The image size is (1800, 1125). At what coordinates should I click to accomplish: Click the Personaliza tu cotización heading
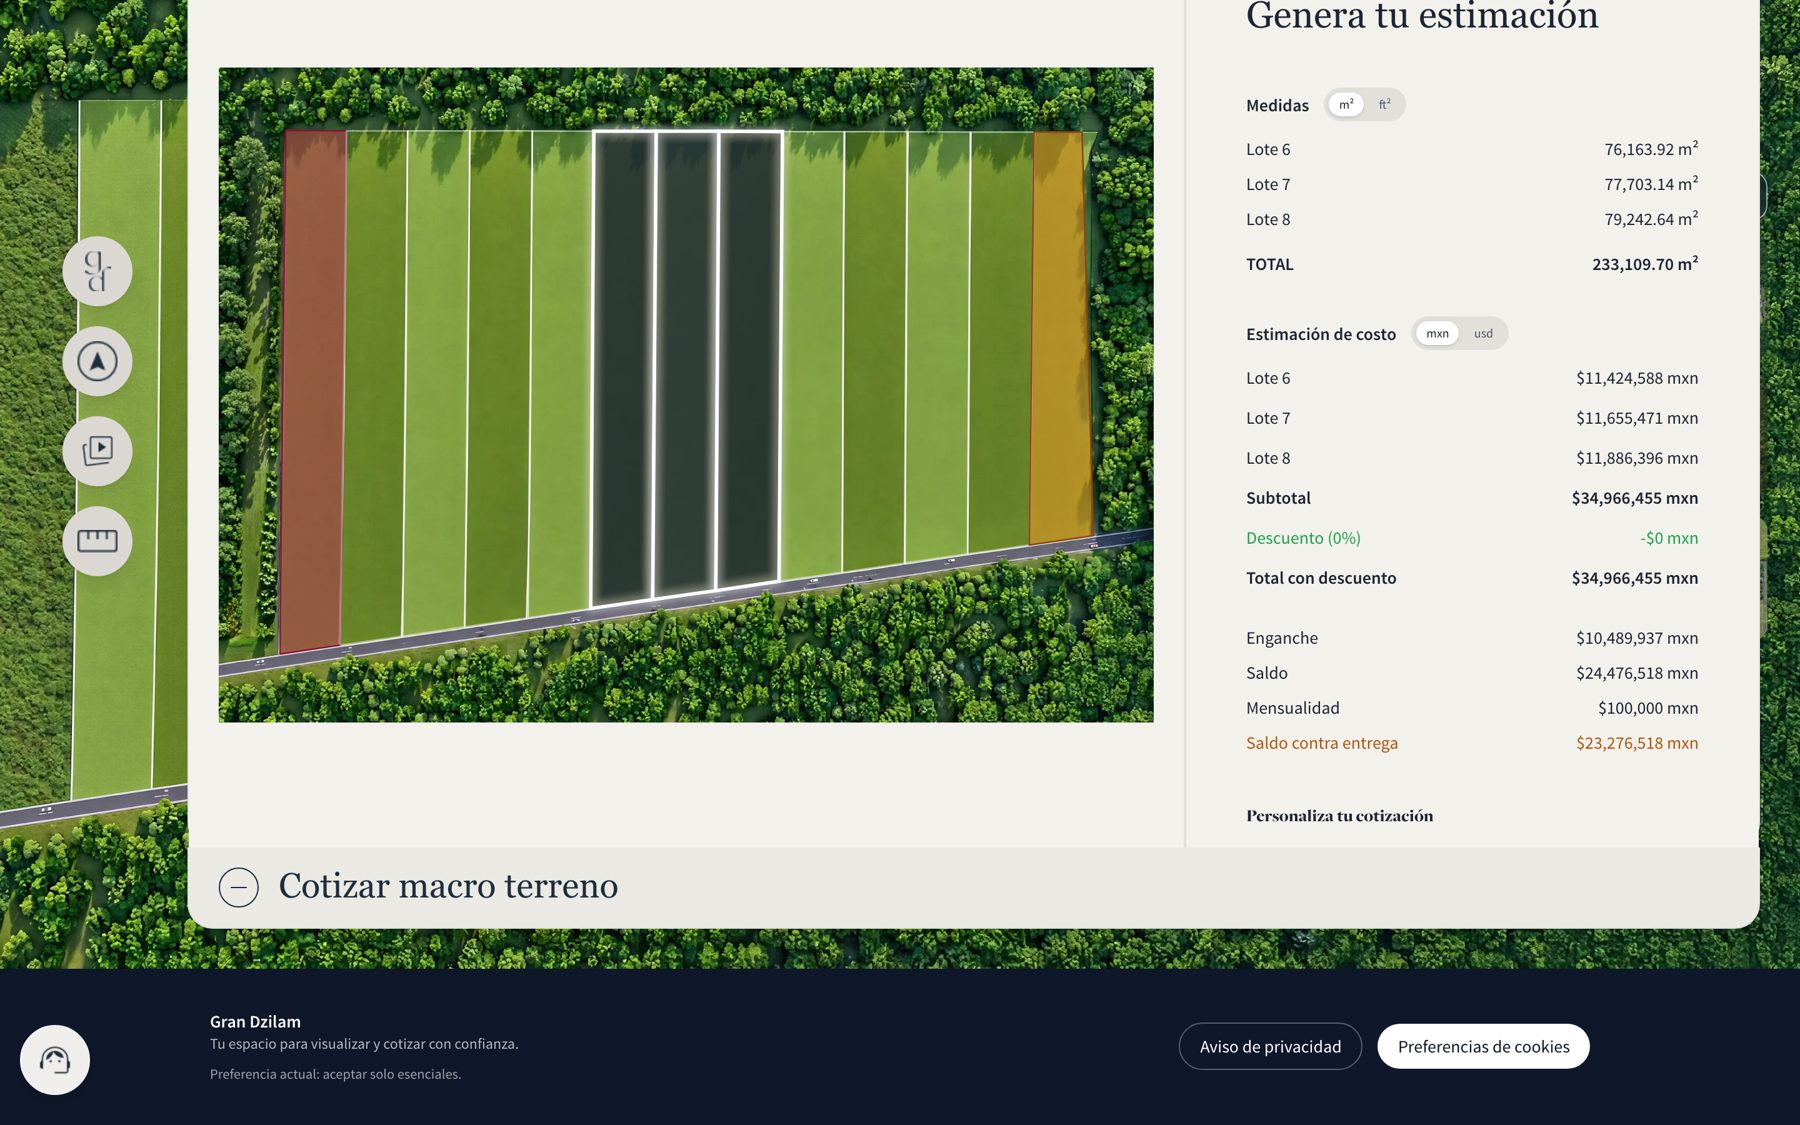[1339, 816]
